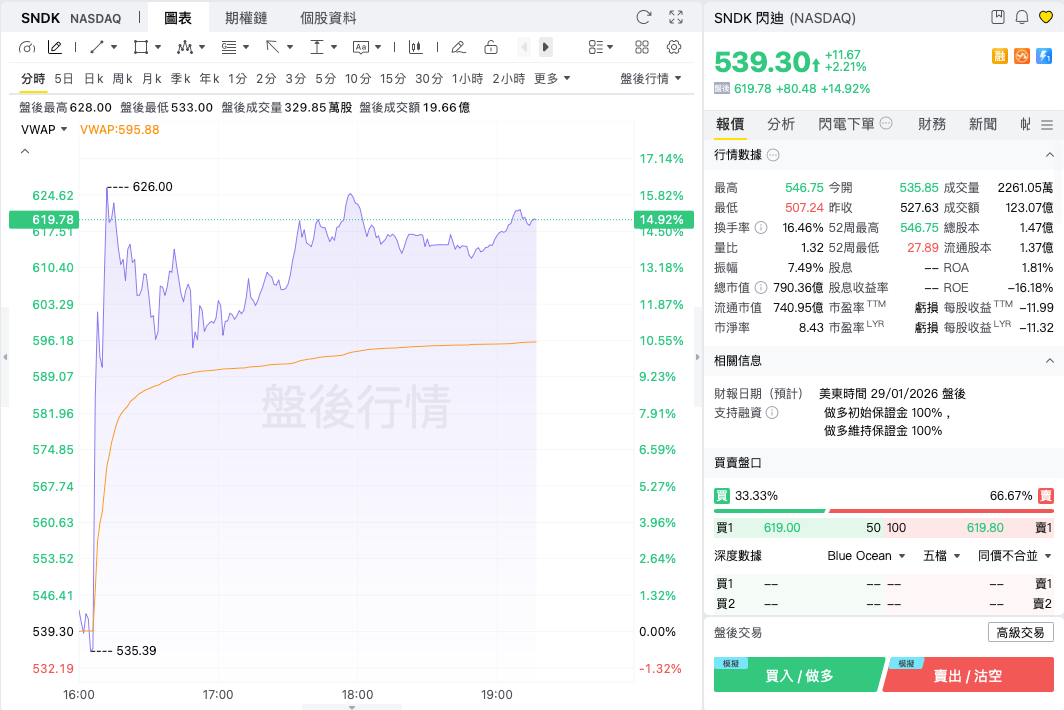Click the toolbar scroll-right arrow

point(546,47)
